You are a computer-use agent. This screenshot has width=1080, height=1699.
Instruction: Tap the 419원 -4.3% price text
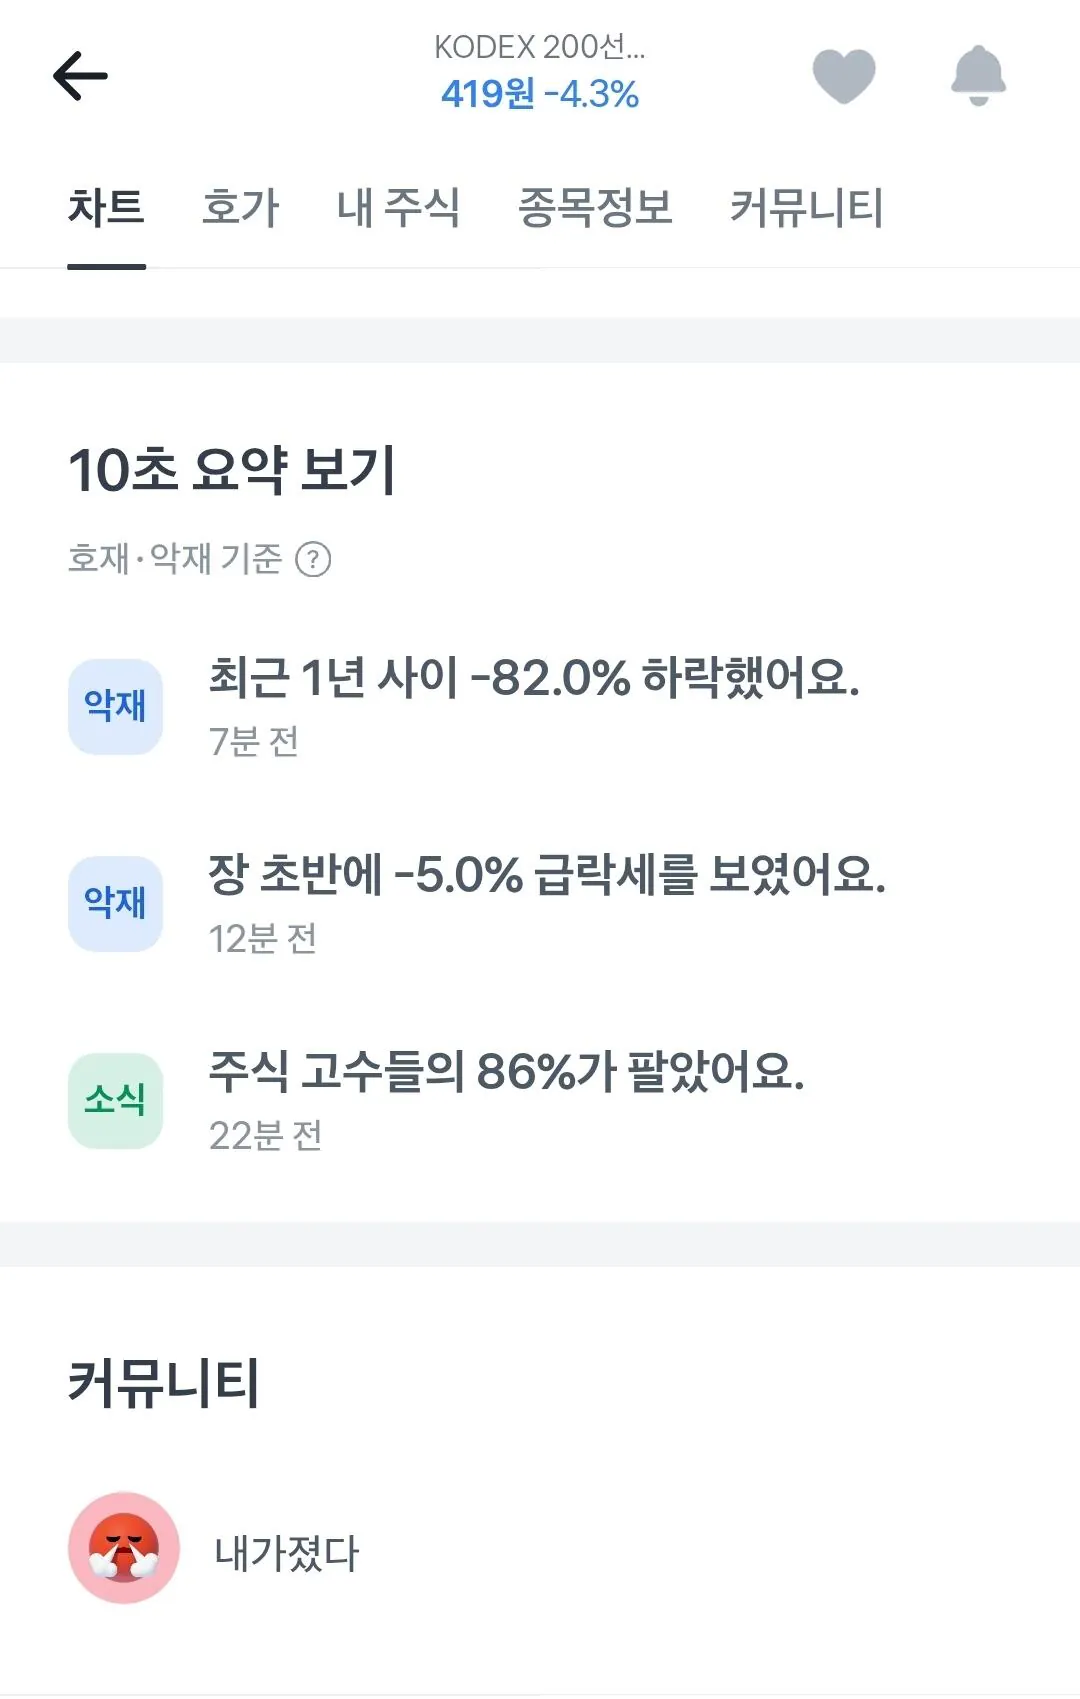[540, 94]
